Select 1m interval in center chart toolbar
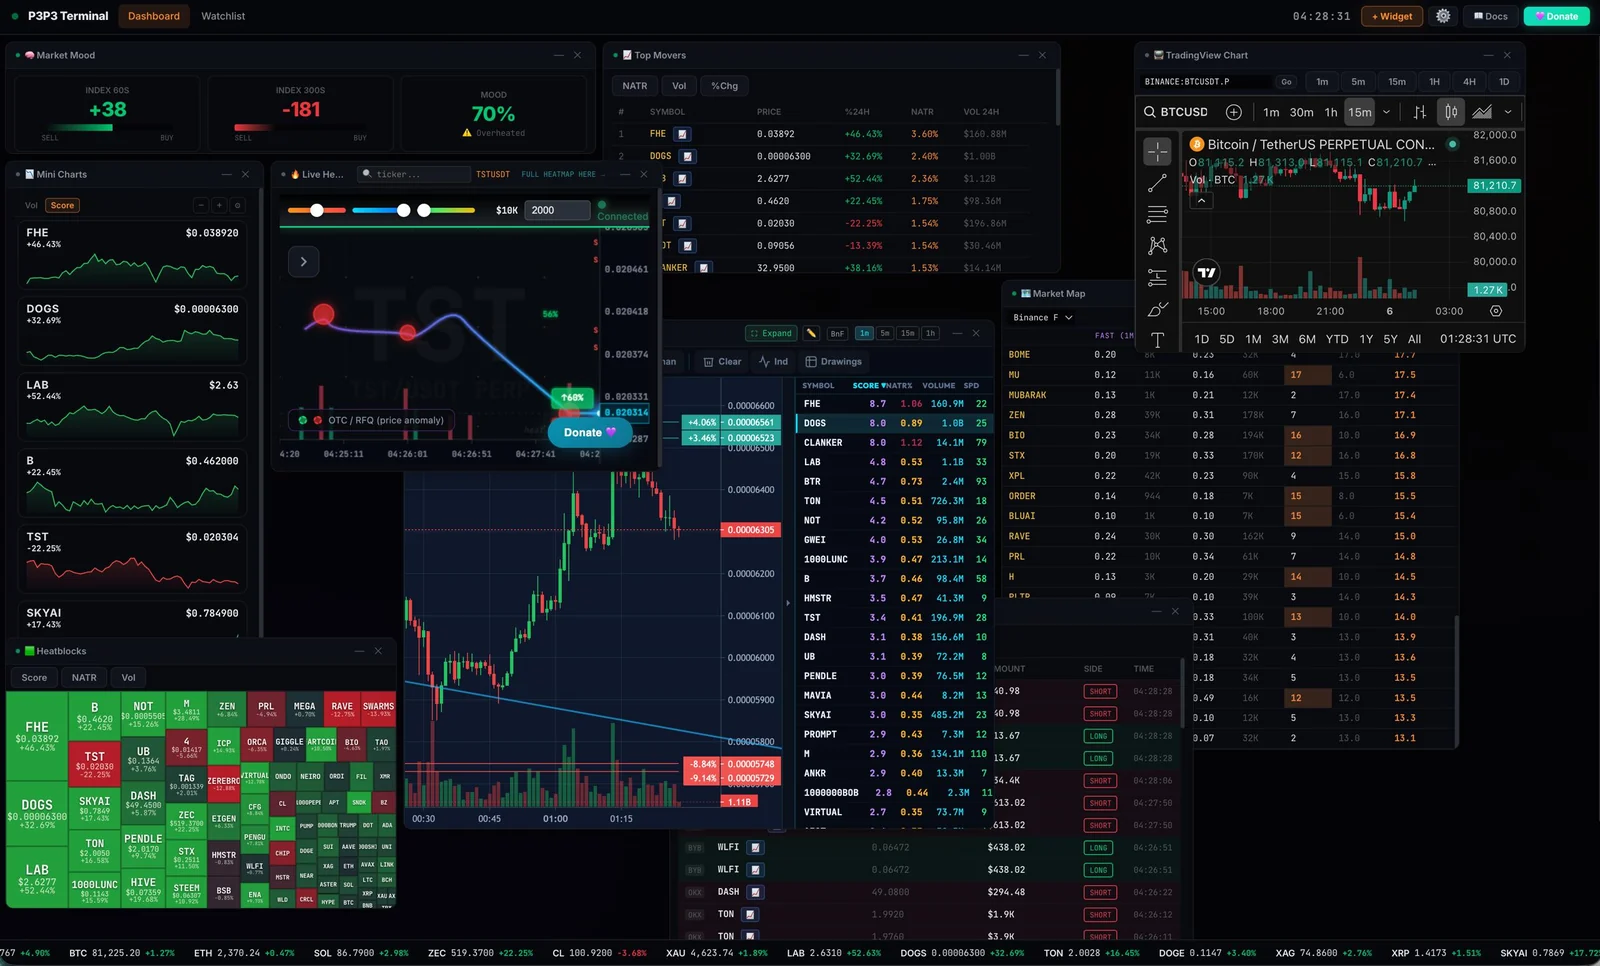 (x=864, y=333)
